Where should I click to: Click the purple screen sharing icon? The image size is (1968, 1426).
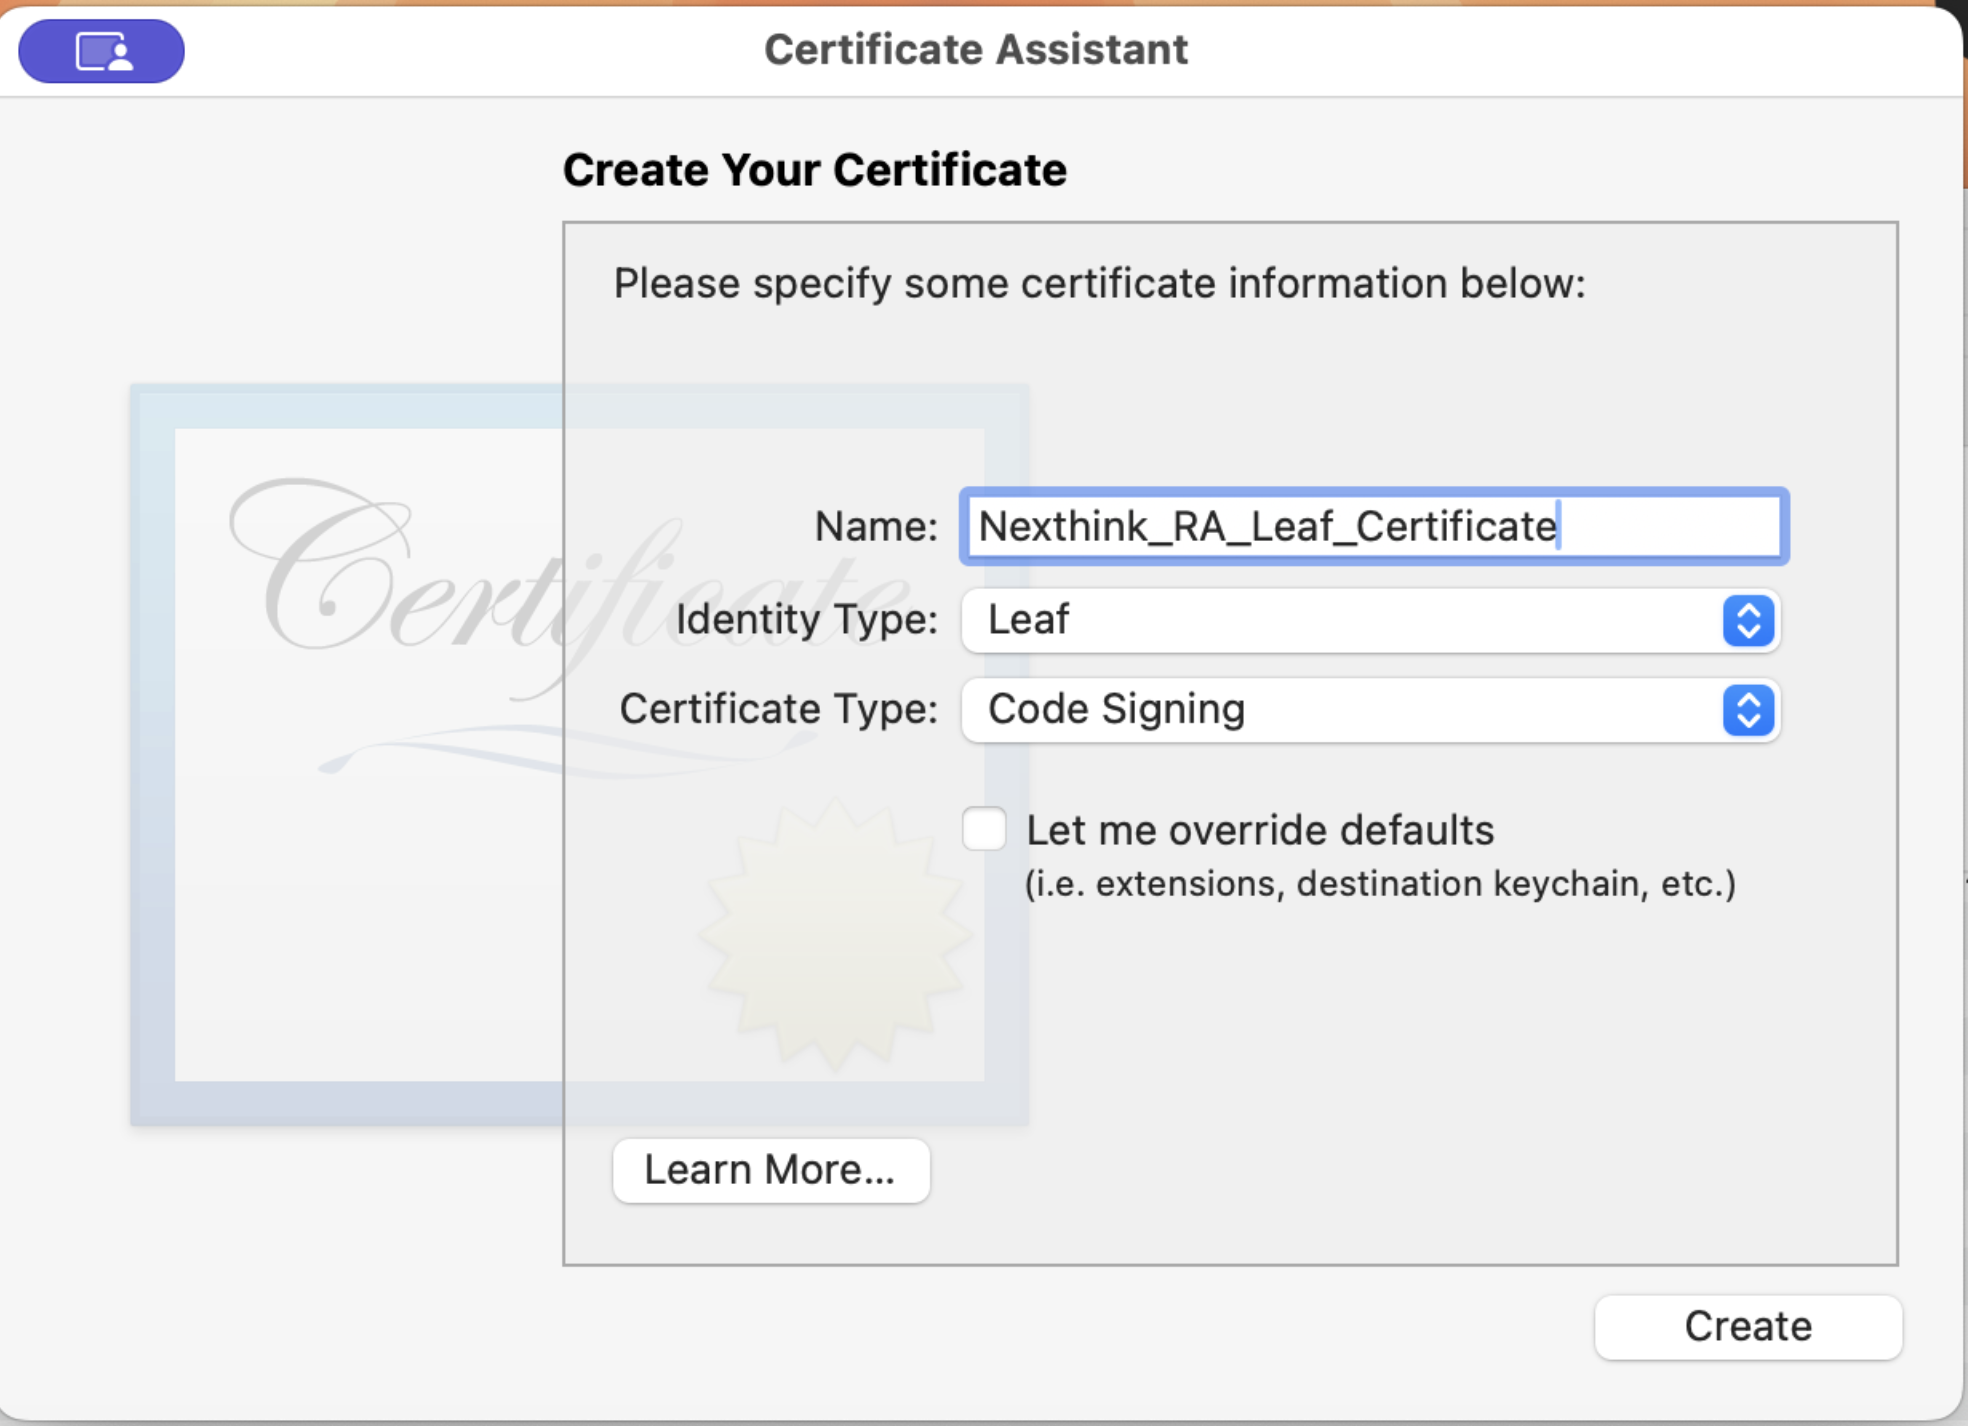pos(102,51)
